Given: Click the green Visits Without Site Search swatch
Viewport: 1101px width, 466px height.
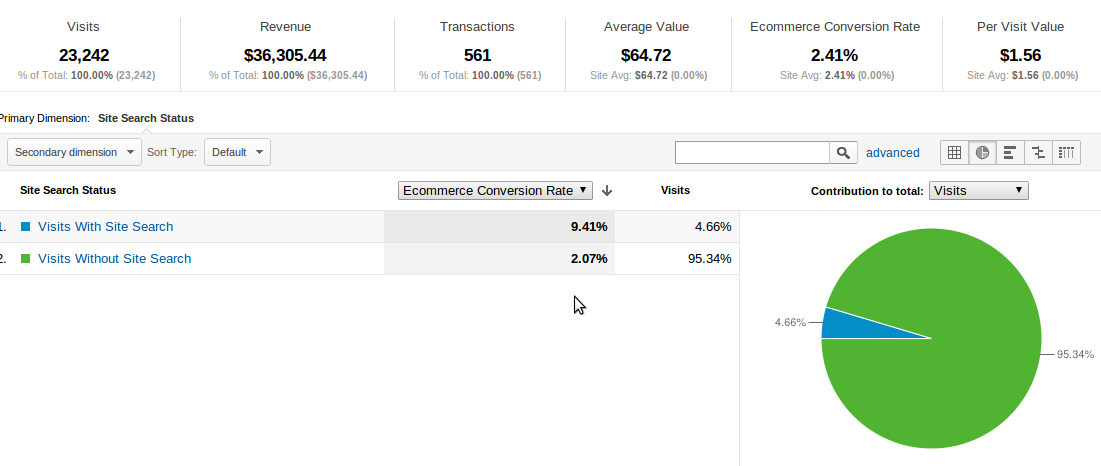Looking at the screenshot, I should (x=26, y=259).
